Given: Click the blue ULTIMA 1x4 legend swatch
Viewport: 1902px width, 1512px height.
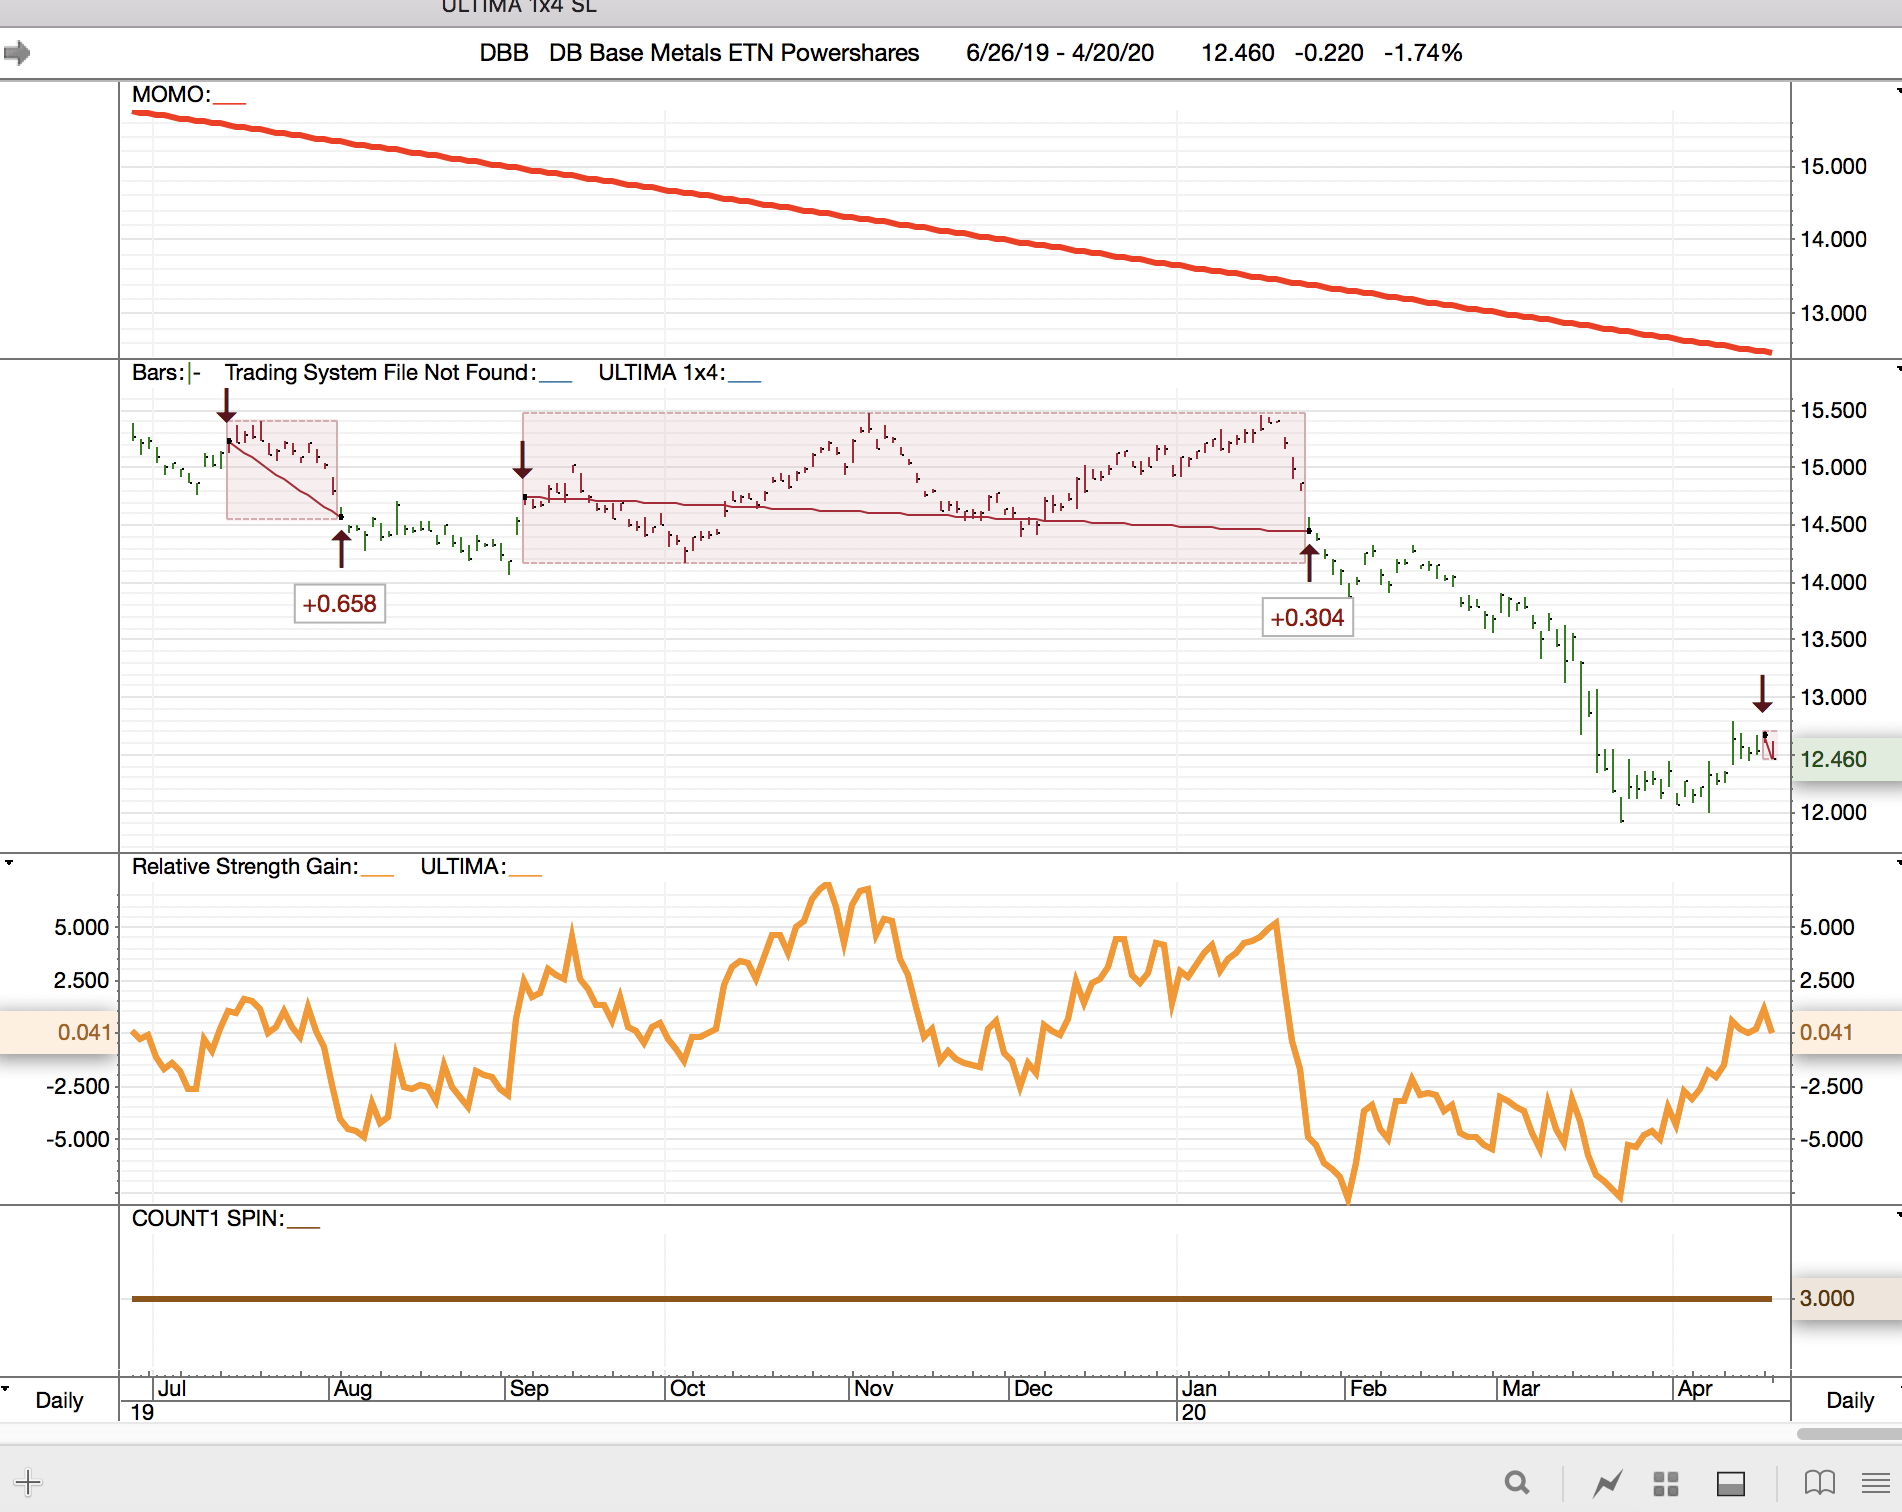Looking at the screenshot, I should click(745, 380).
